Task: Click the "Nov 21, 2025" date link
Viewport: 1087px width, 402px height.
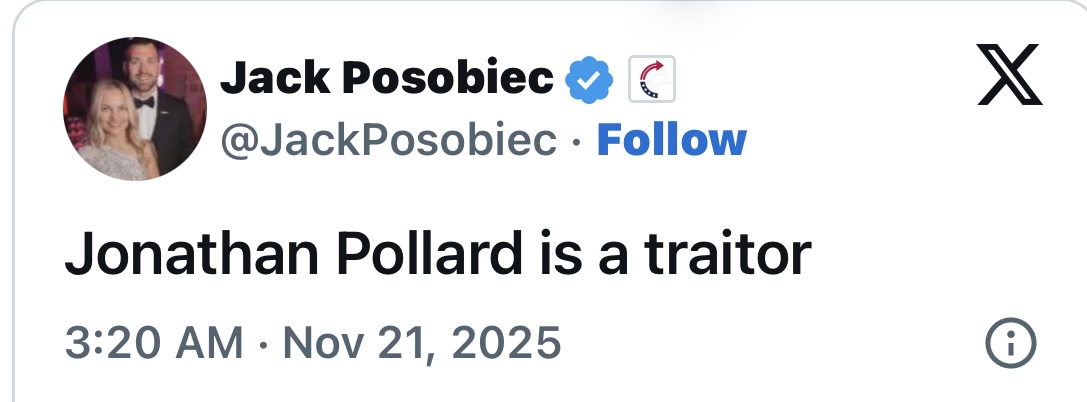Action: pos(422,344)
